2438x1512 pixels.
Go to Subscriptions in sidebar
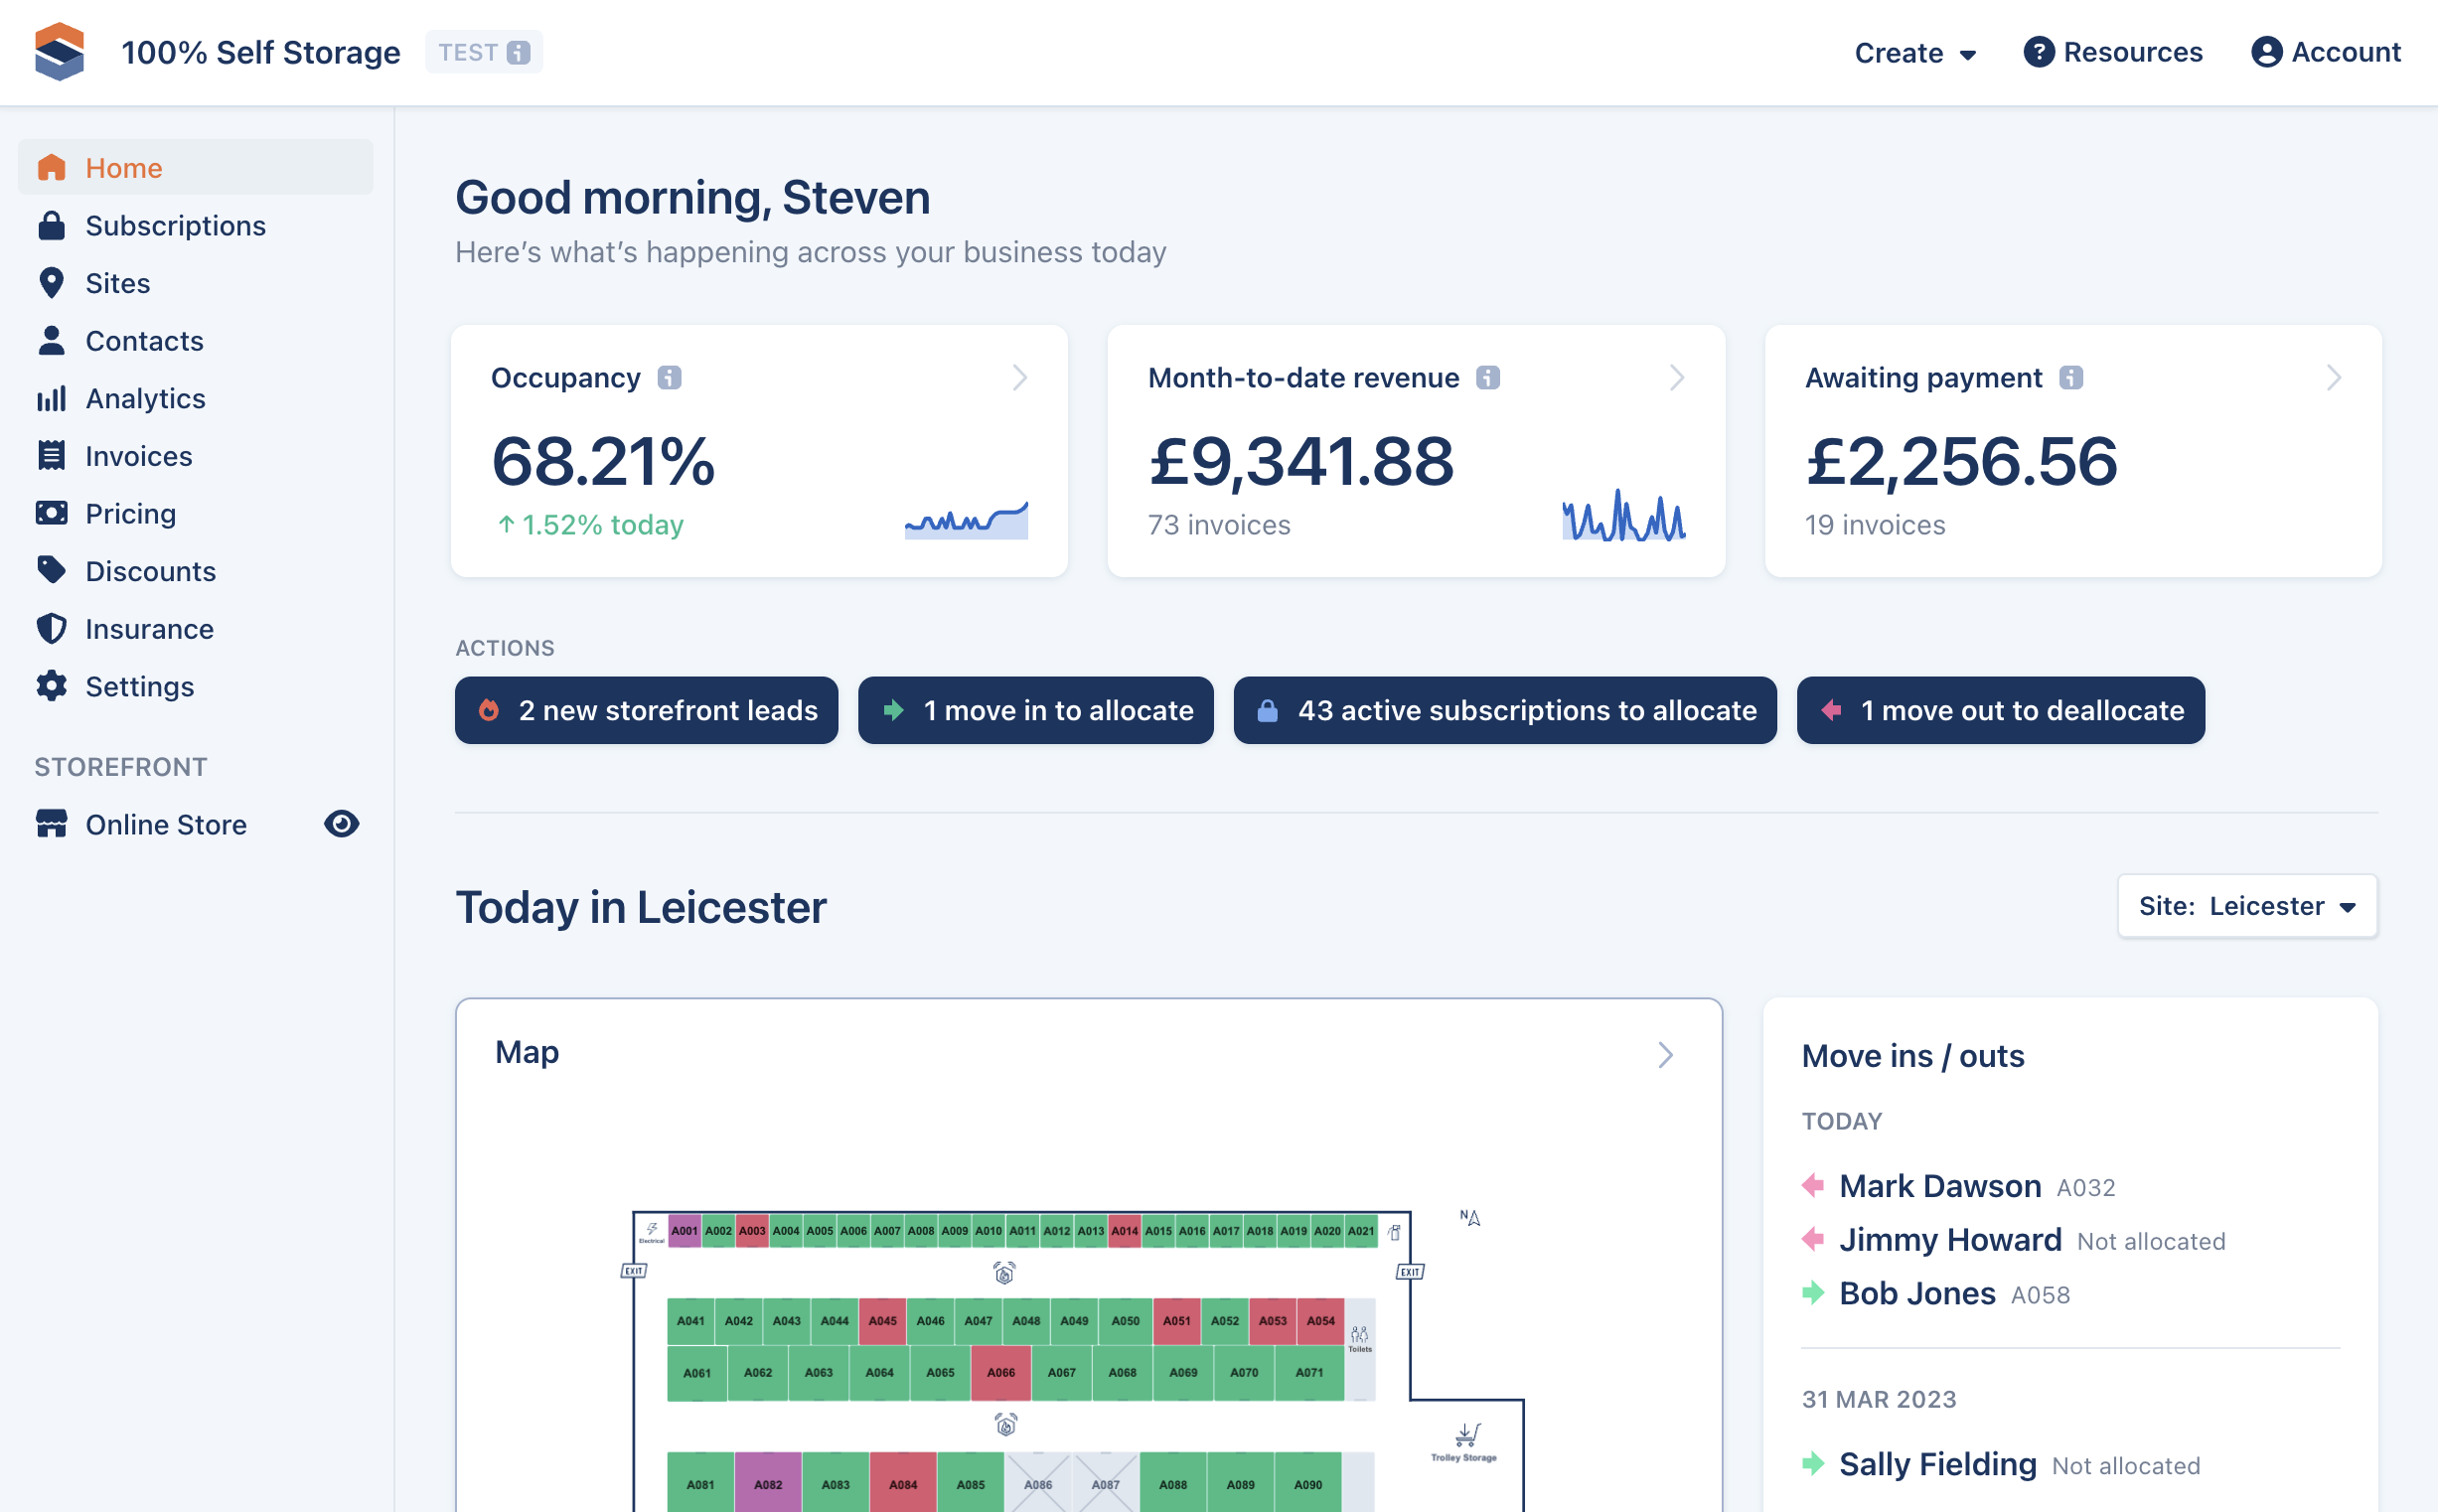coord(175,226)
